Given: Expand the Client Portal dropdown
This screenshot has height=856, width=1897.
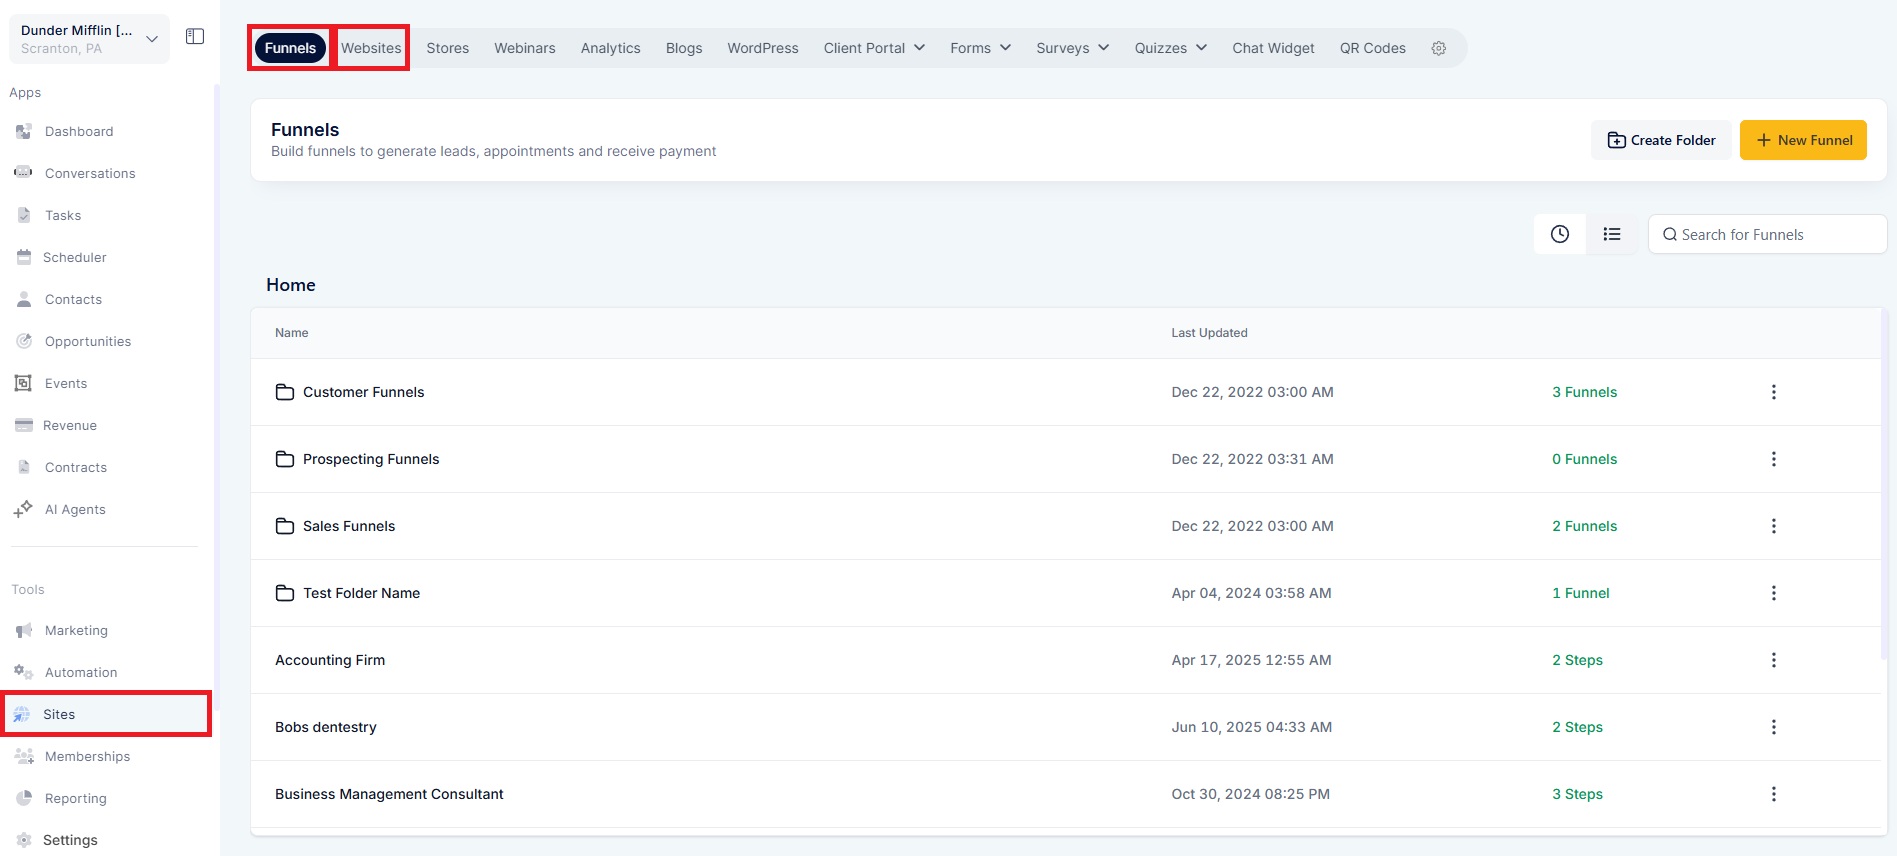Looking at the screenshot, I should 874,48.
